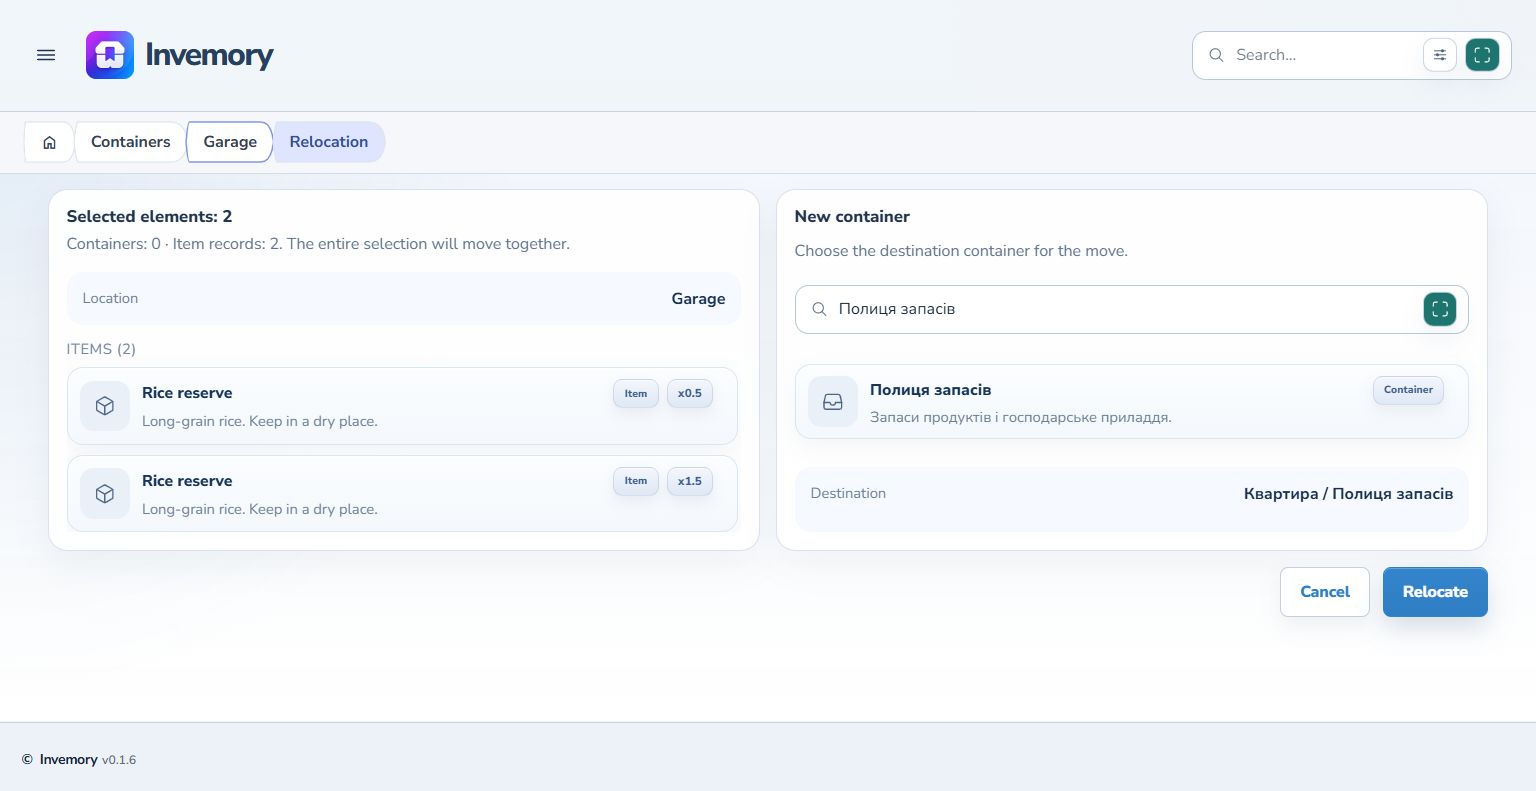Screen dimensions: 1536x791
Task: Open search filter settings icon
Action: [x=1440, y=55]
